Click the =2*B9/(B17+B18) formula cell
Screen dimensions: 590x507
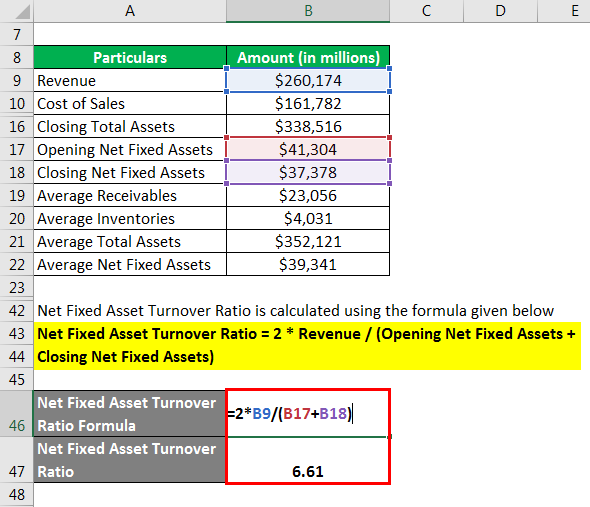point(308,414)
